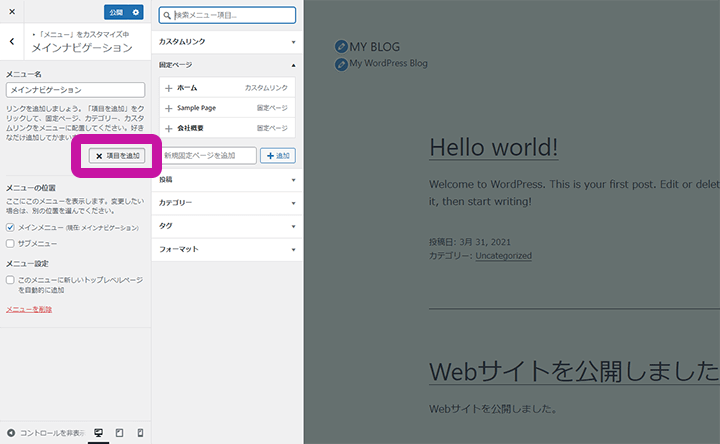This screenshot has width=720, height=444.
Task: Enable the サブメニュー checkbox
Action: click(11, 243)
